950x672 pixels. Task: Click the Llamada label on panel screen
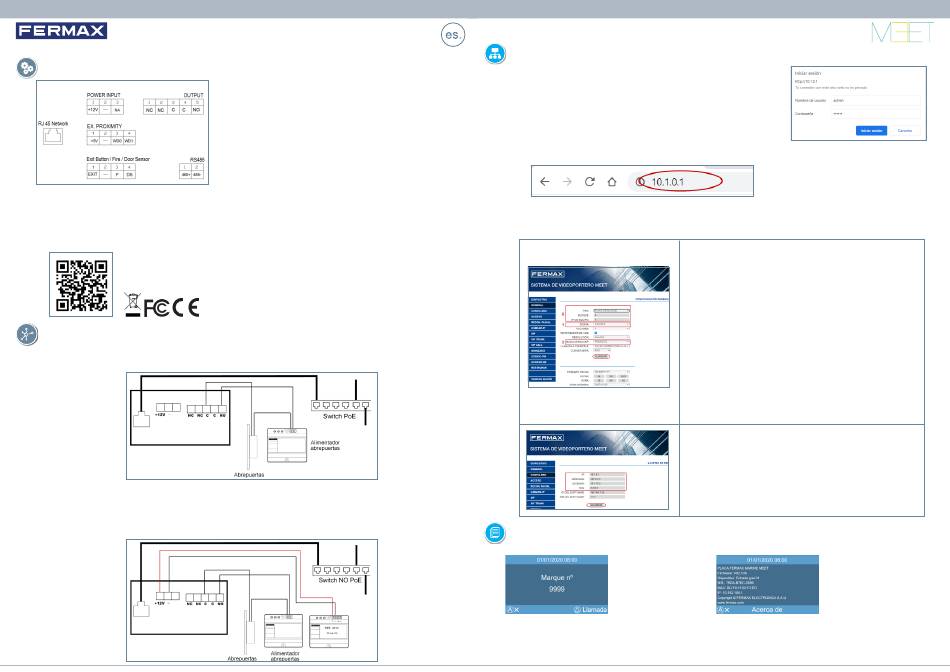click(x=594, y=610)
